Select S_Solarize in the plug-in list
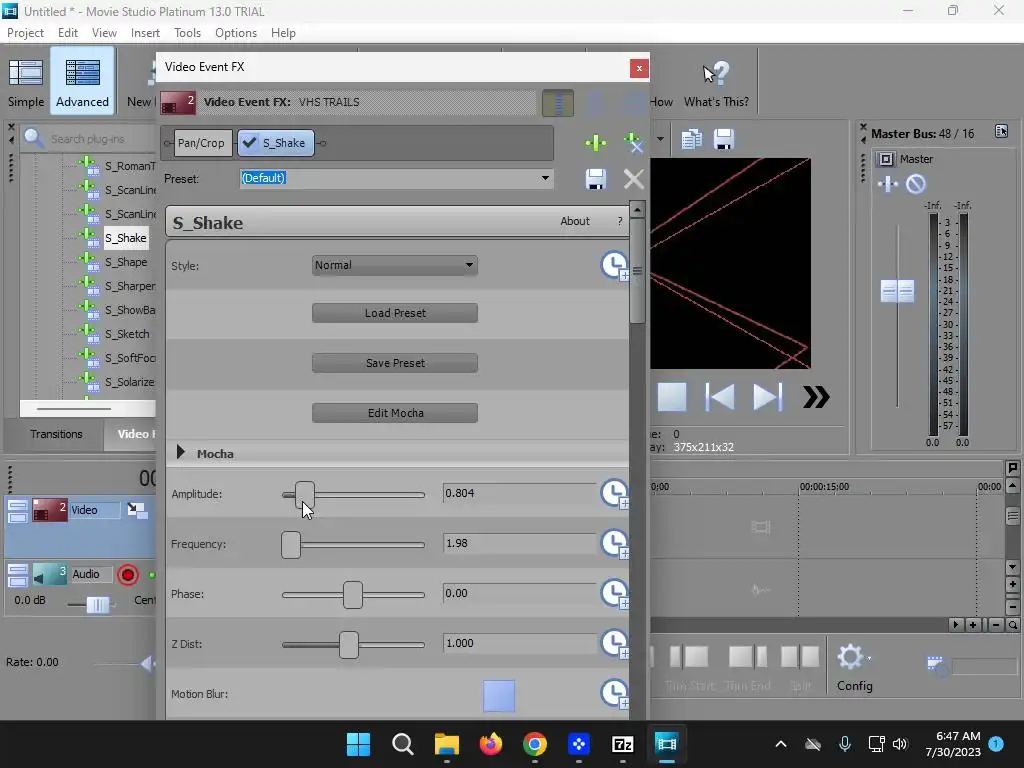The image size is (1024, 768). tap(129, 382)
